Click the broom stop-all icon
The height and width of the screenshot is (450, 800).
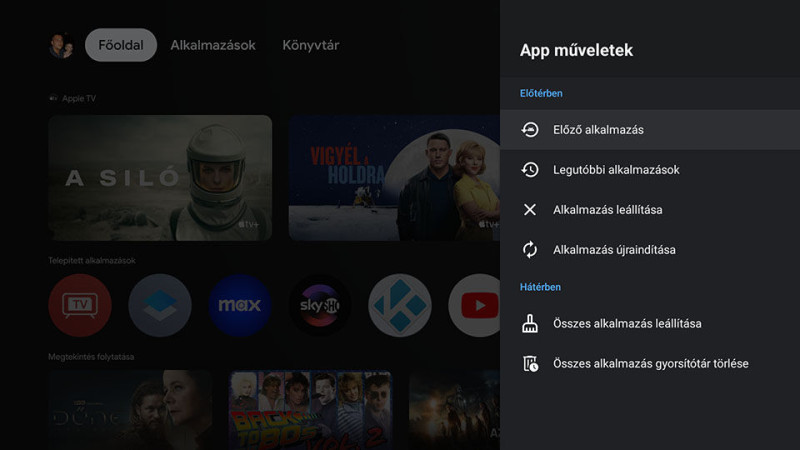pos(530,323)
